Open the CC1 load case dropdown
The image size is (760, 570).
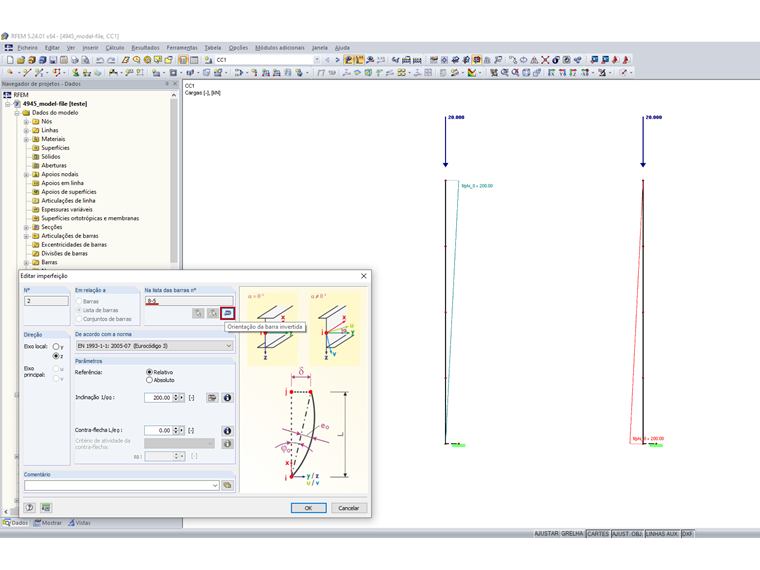pos(317,60)
